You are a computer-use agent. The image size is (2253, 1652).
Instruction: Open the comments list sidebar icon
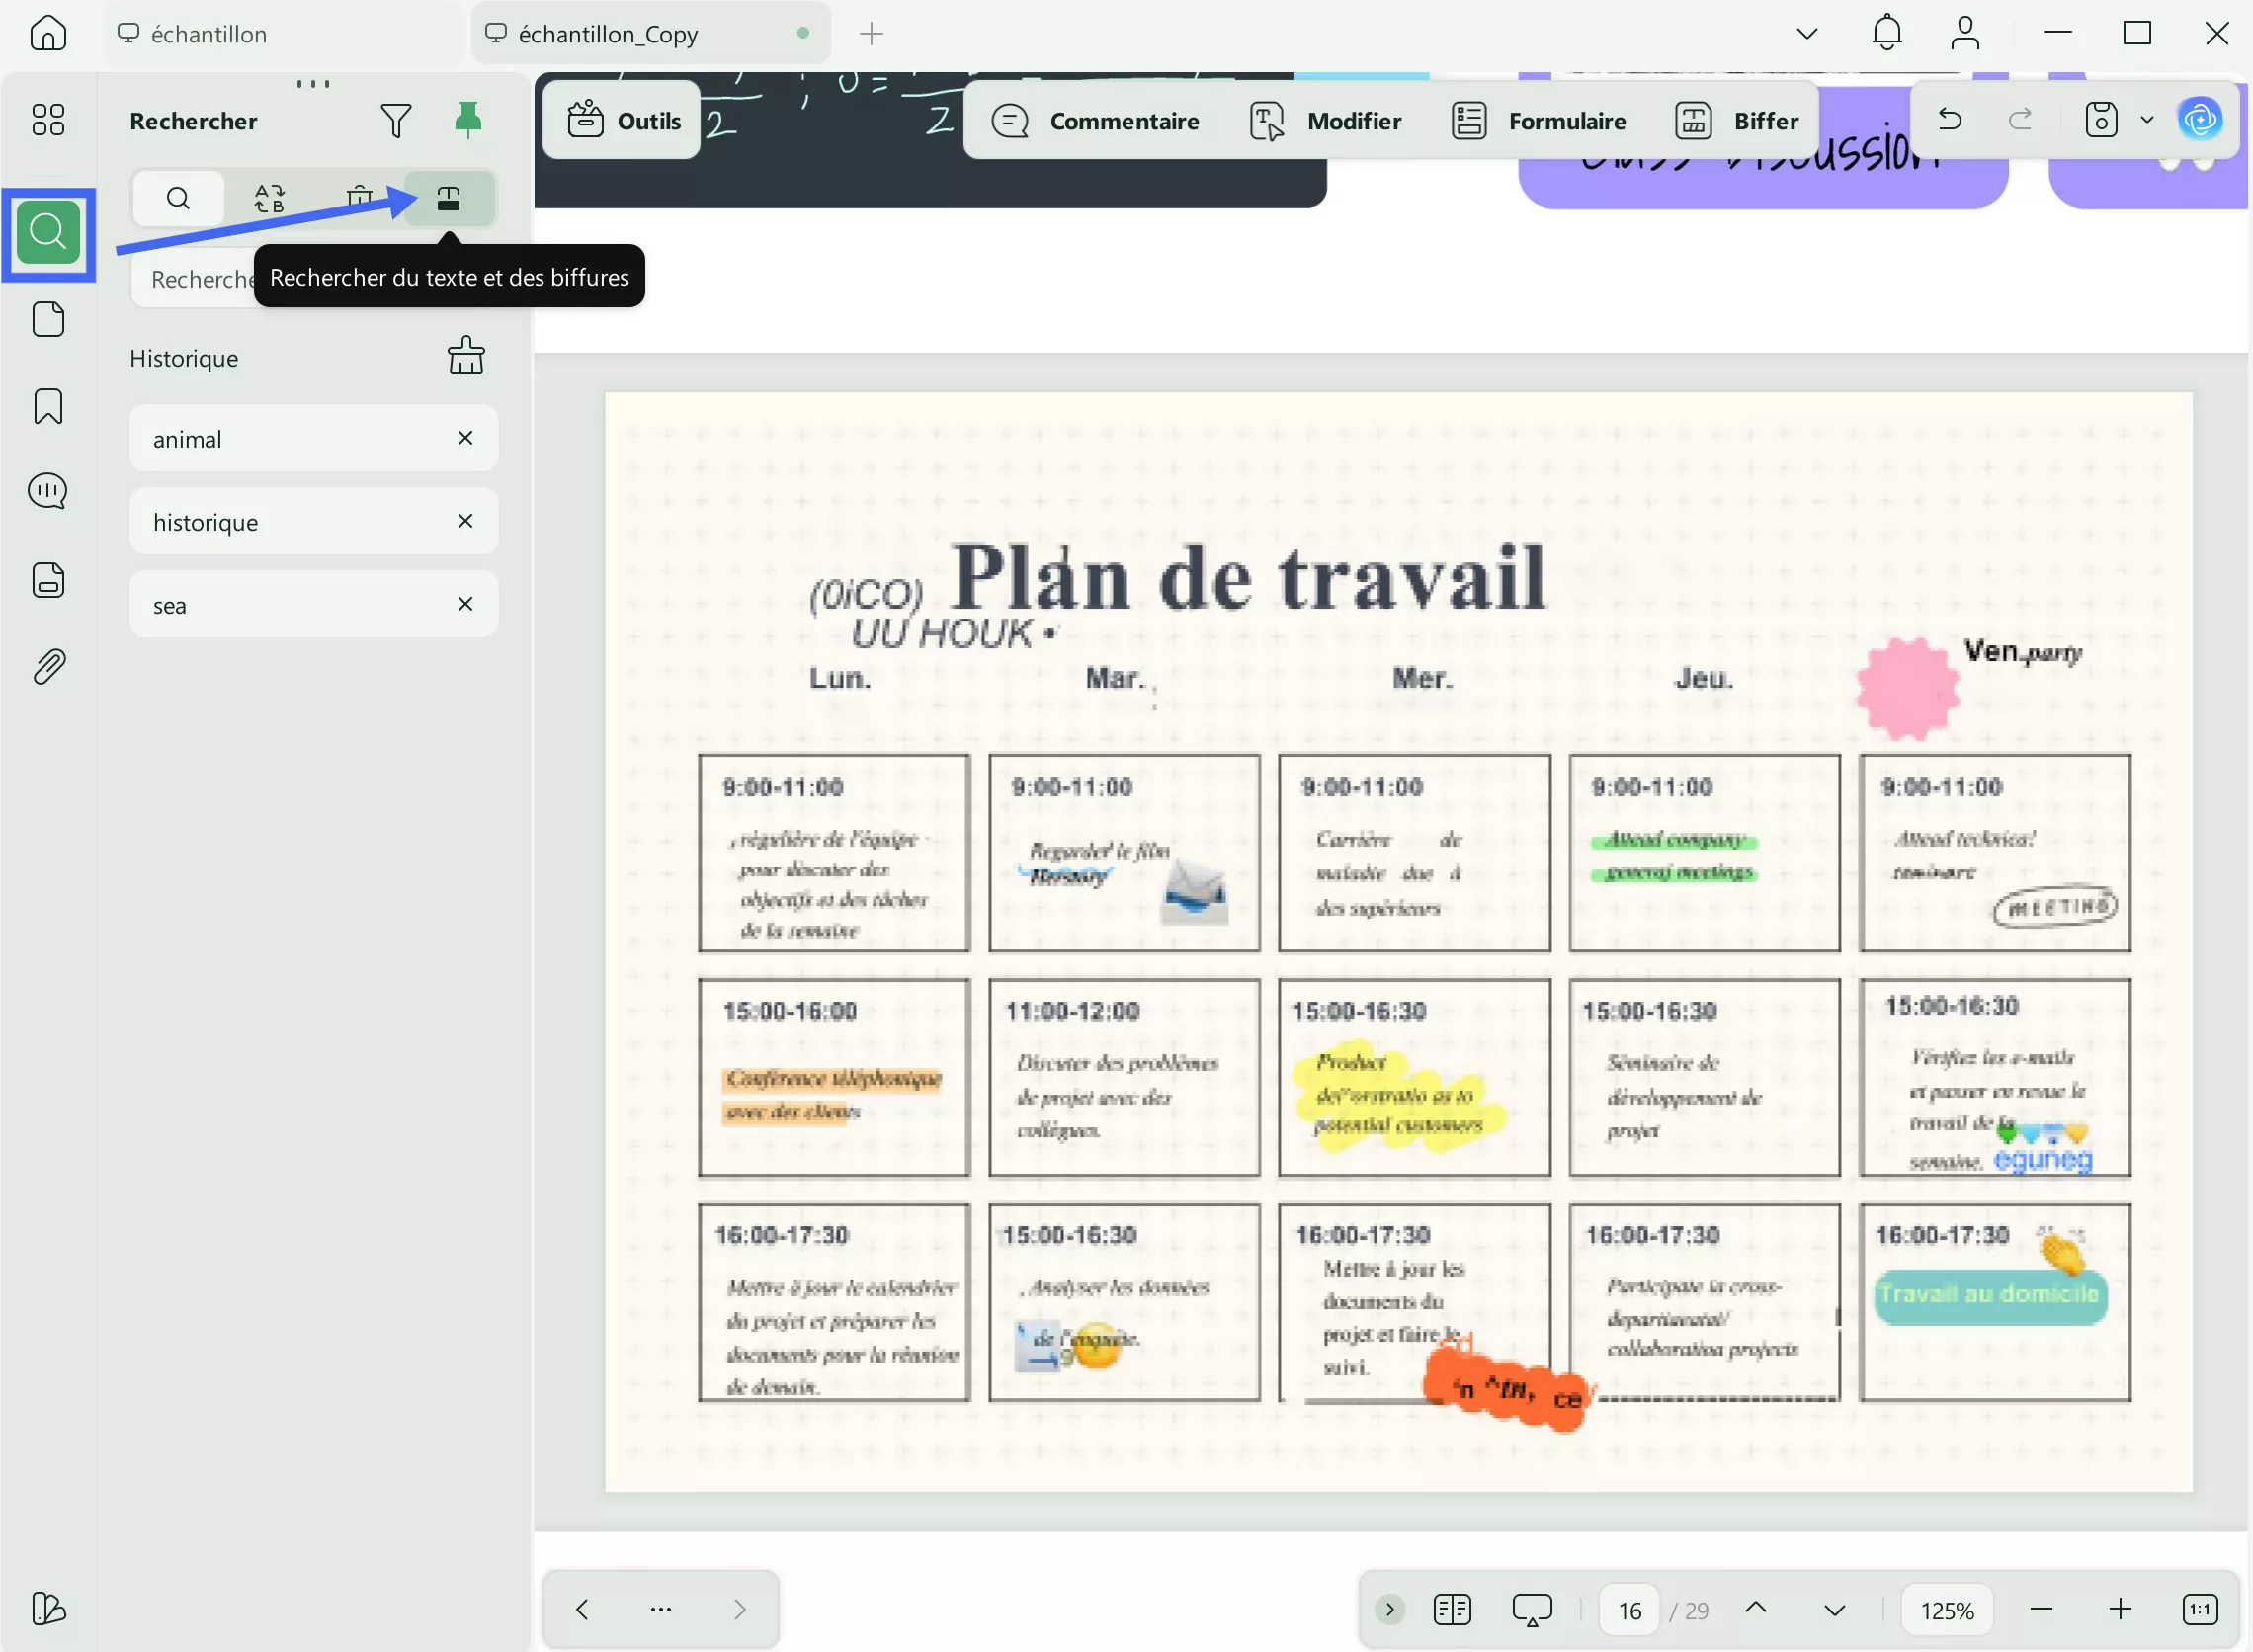pyautogui.click(x=48, y=491)
